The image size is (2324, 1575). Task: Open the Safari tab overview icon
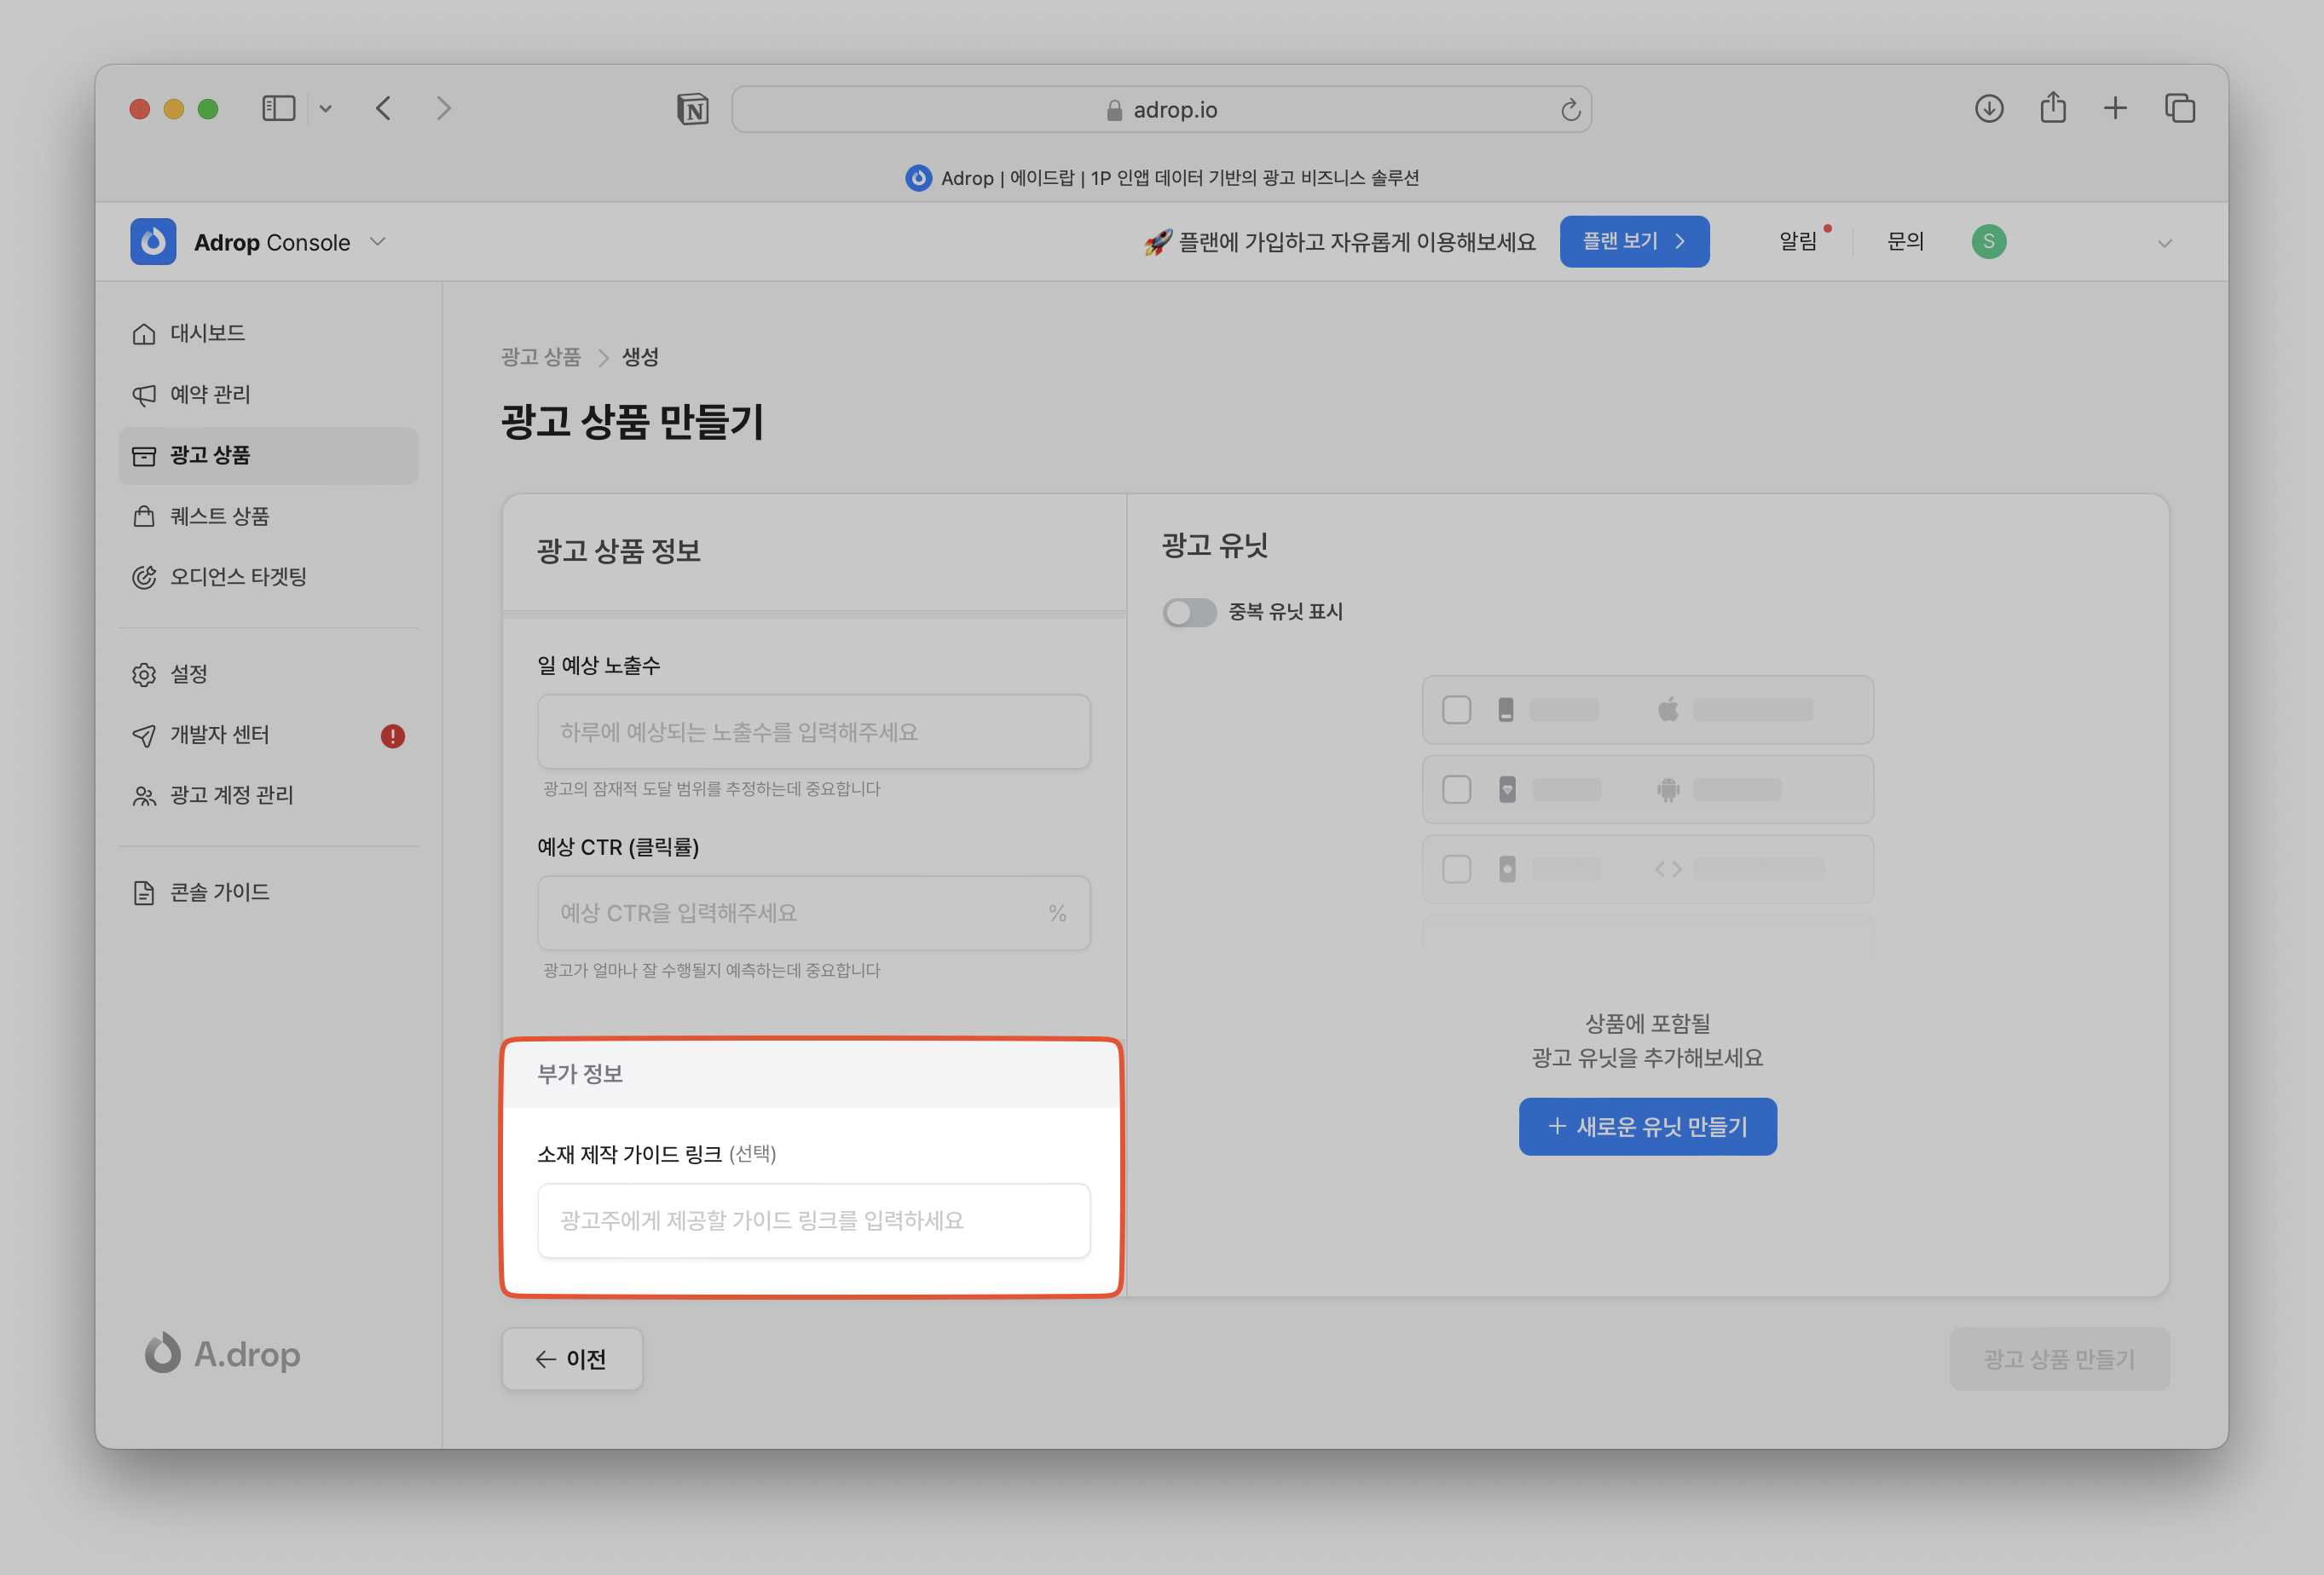tap(2179, 109)
